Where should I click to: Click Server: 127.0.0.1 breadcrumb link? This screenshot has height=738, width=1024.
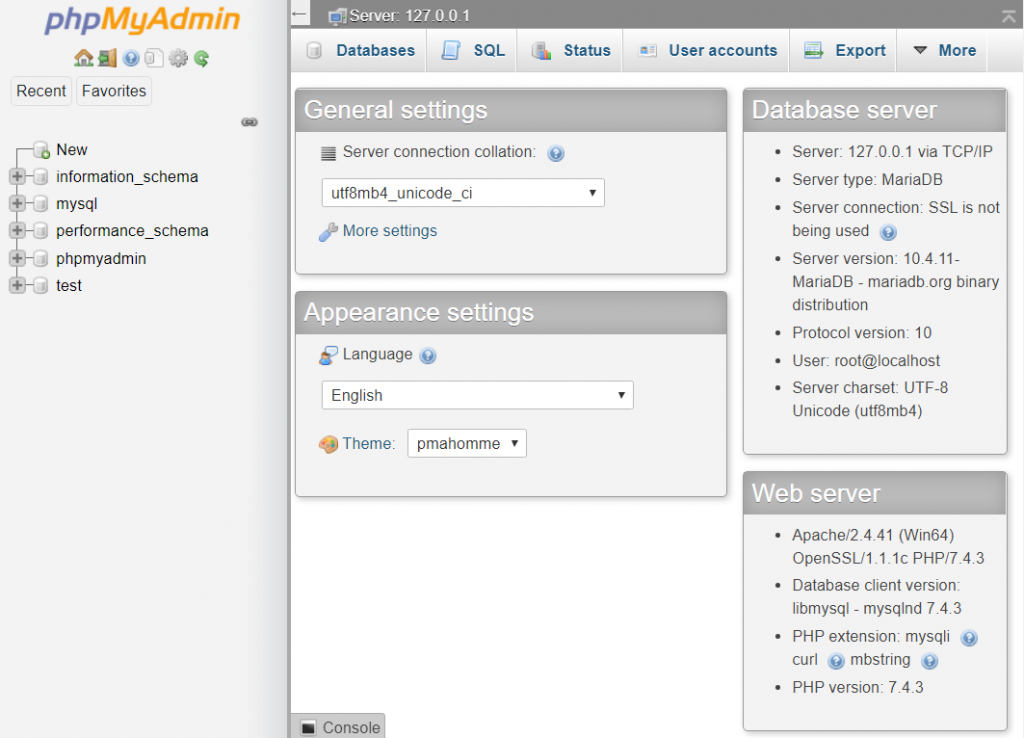coord(409,16)
